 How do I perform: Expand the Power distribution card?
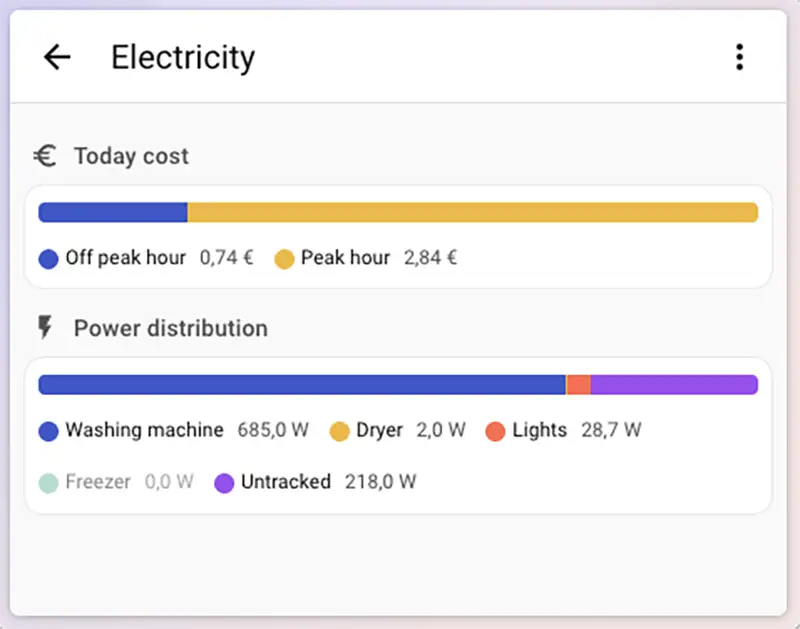pos(398,432)
